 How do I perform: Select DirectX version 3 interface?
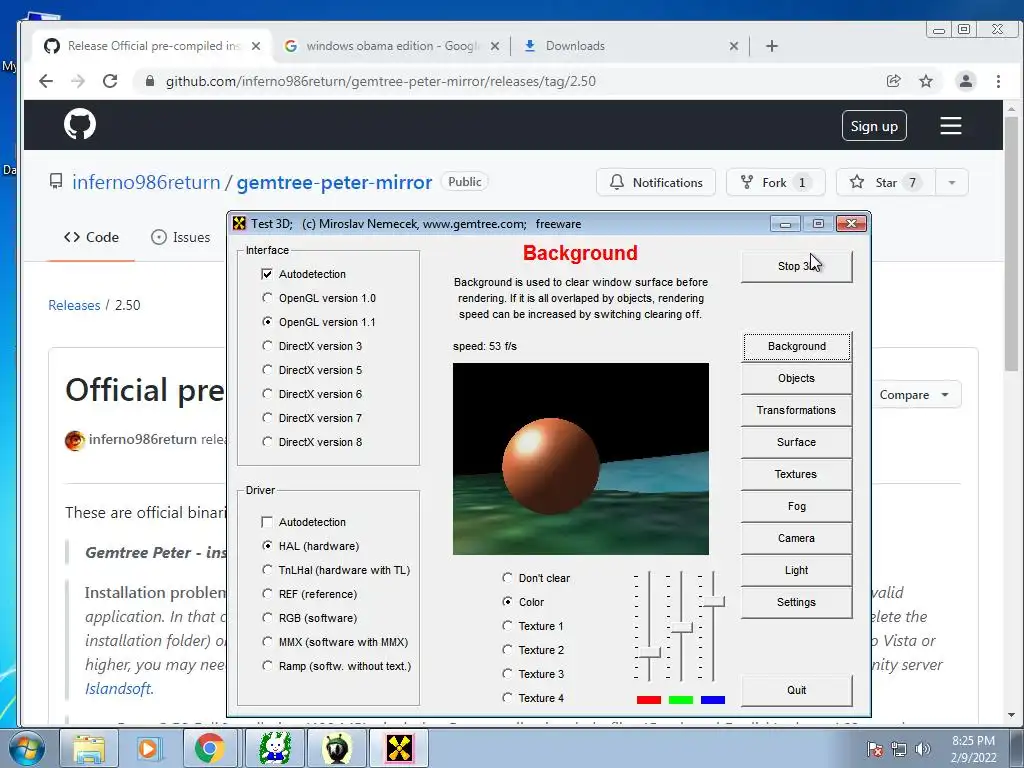(x=267, y=346)
